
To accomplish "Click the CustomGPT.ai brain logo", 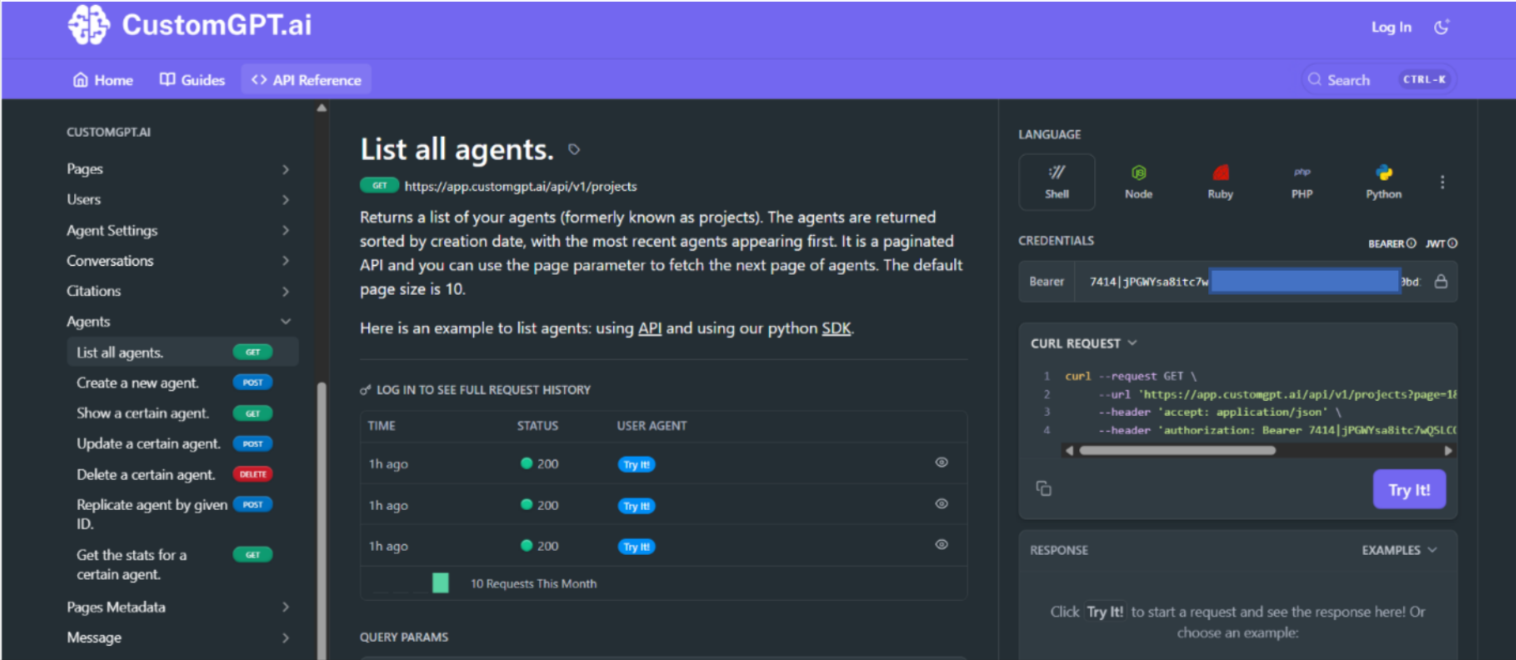I will click(89, 25).
